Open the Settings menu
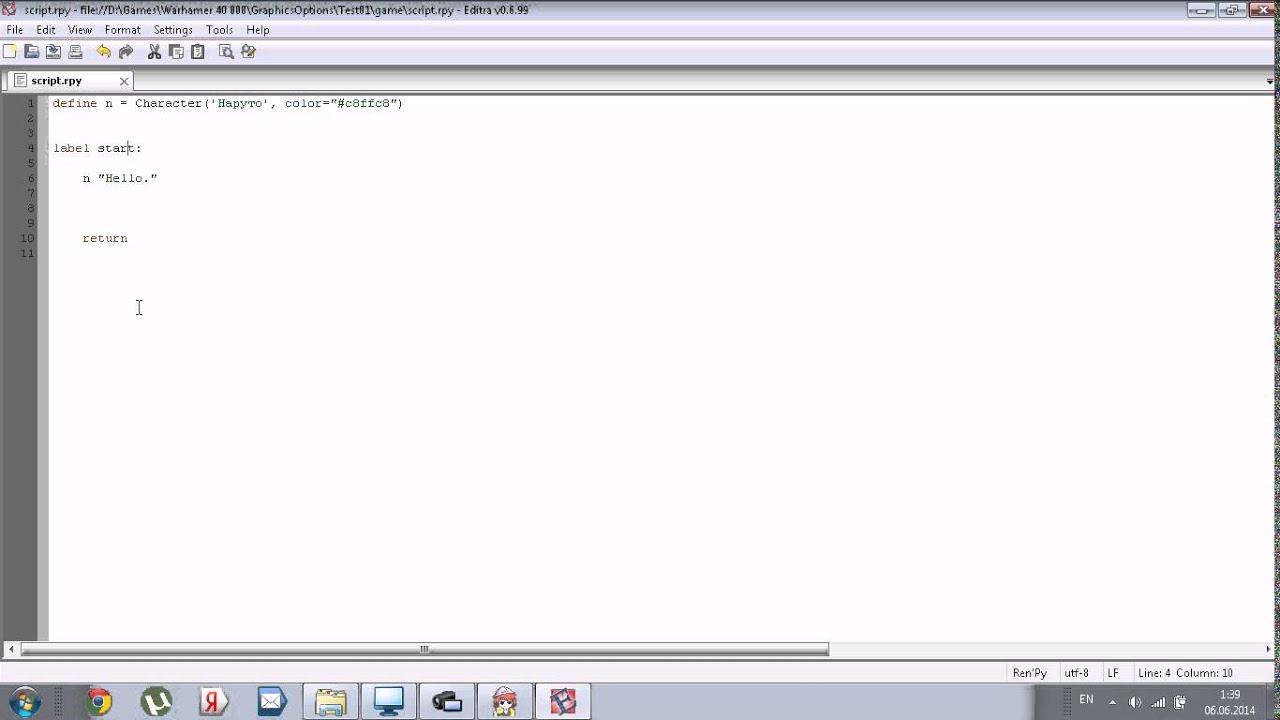 173,30
